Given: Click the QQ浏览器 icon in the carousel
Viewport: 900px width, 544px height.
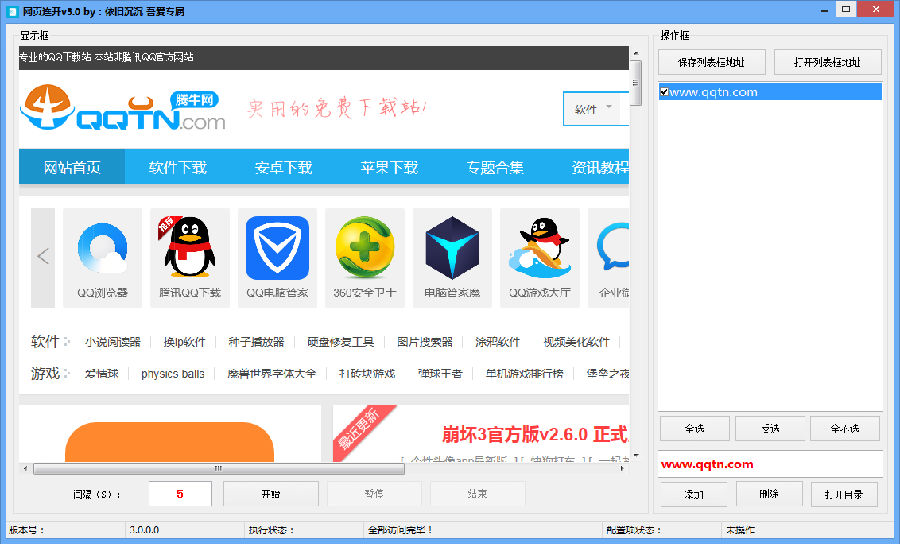Looking at the screenshot, I should coord(102,248).
